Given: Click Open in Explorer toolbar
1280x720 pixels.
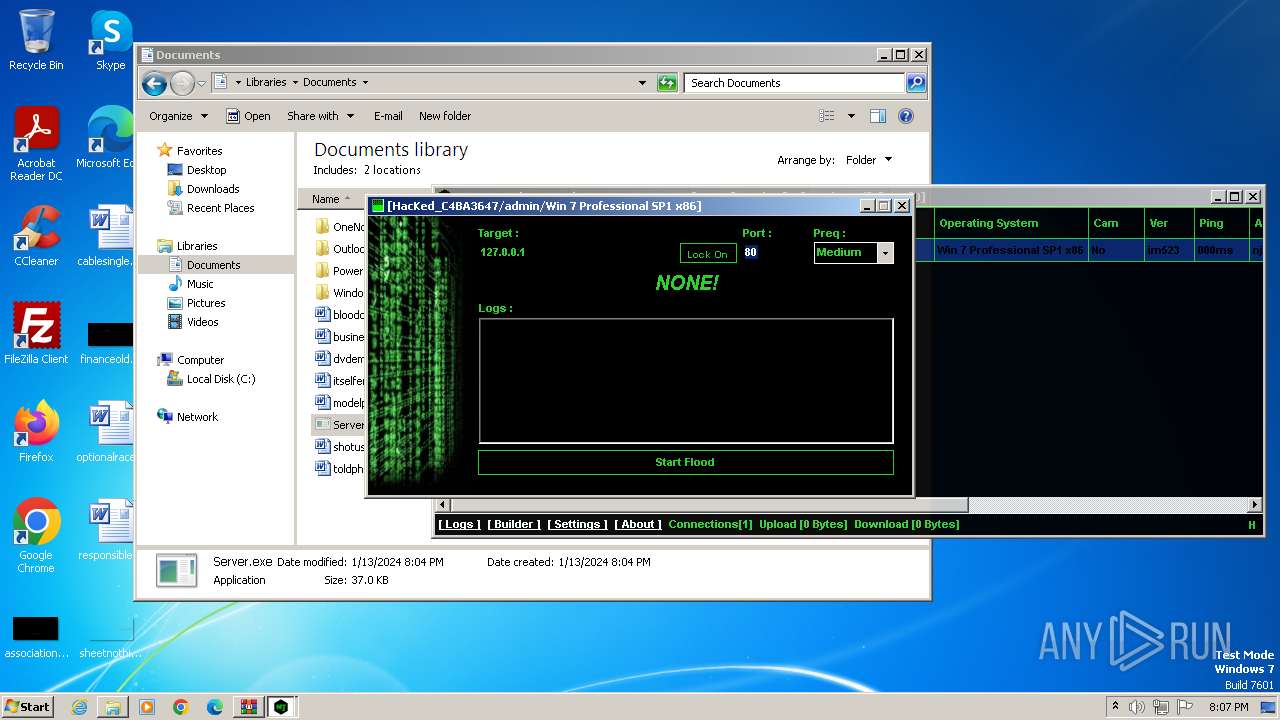Looking at the screenshot, I should [248, 116].
